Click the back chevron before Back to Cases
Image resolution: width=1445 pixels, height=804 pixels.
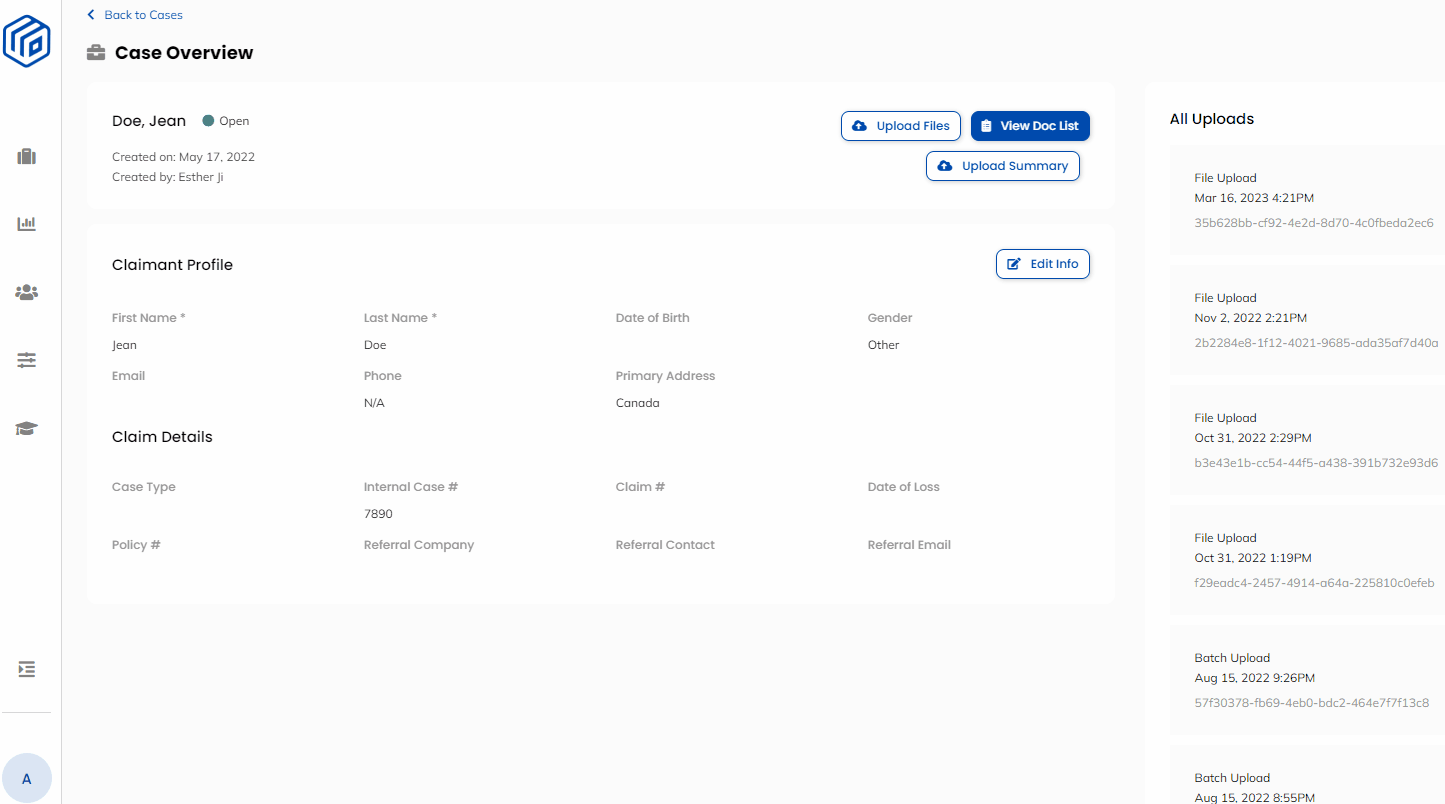point(89,14)
